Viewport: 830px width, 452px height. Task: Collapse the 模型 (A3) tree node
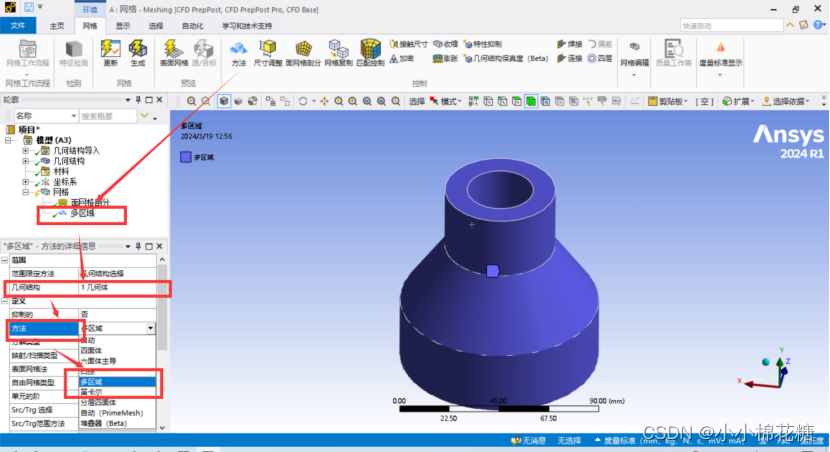click(x=8, y=140)
